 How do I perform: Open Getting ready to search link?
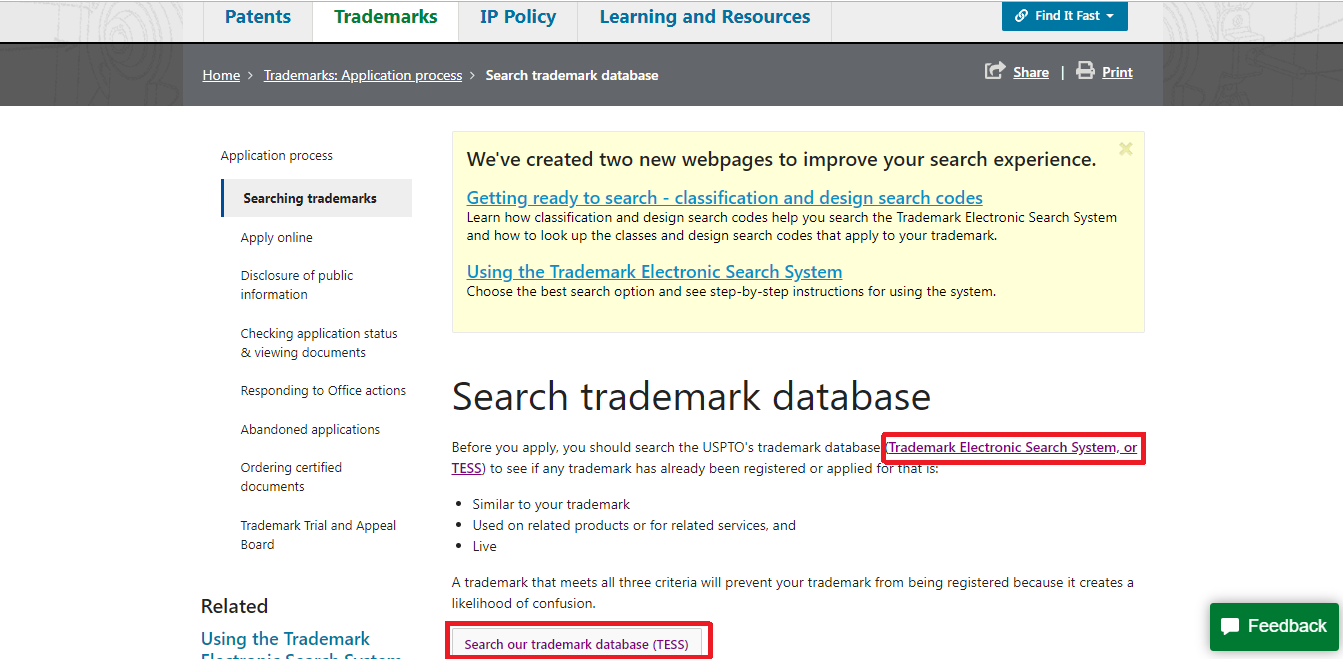(724, 198)
